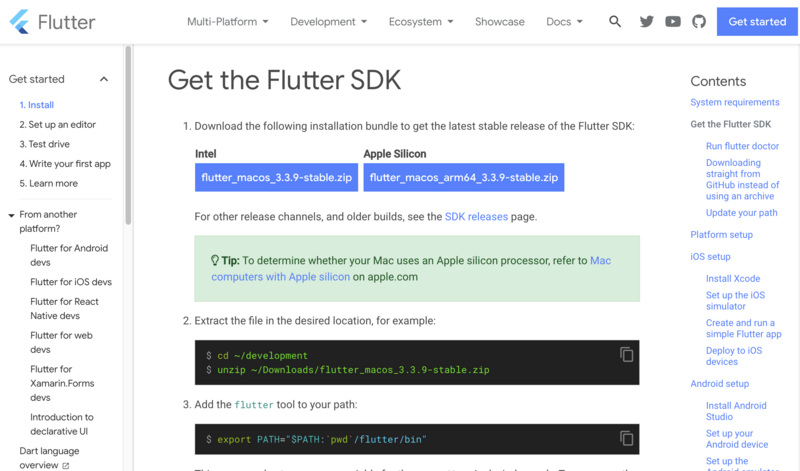Click the inline flutter code word
800x471 pixels.
pos(254,405)
